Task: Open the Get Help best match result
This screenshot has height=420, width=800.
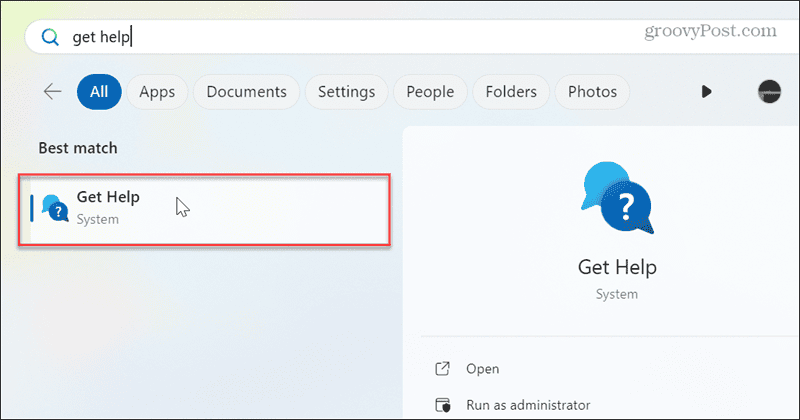Action: 205,209
